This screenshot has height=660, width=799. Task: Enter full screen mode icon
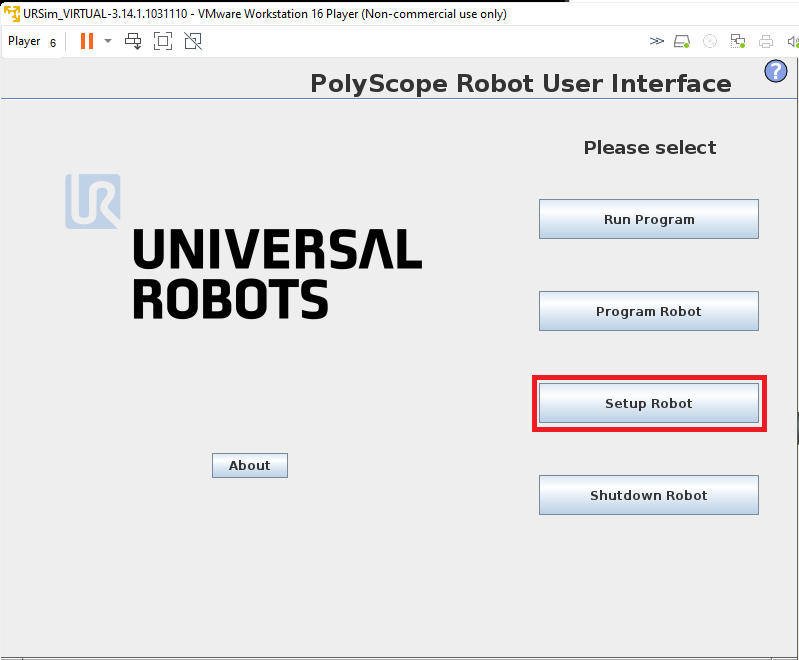click(163, 41)
